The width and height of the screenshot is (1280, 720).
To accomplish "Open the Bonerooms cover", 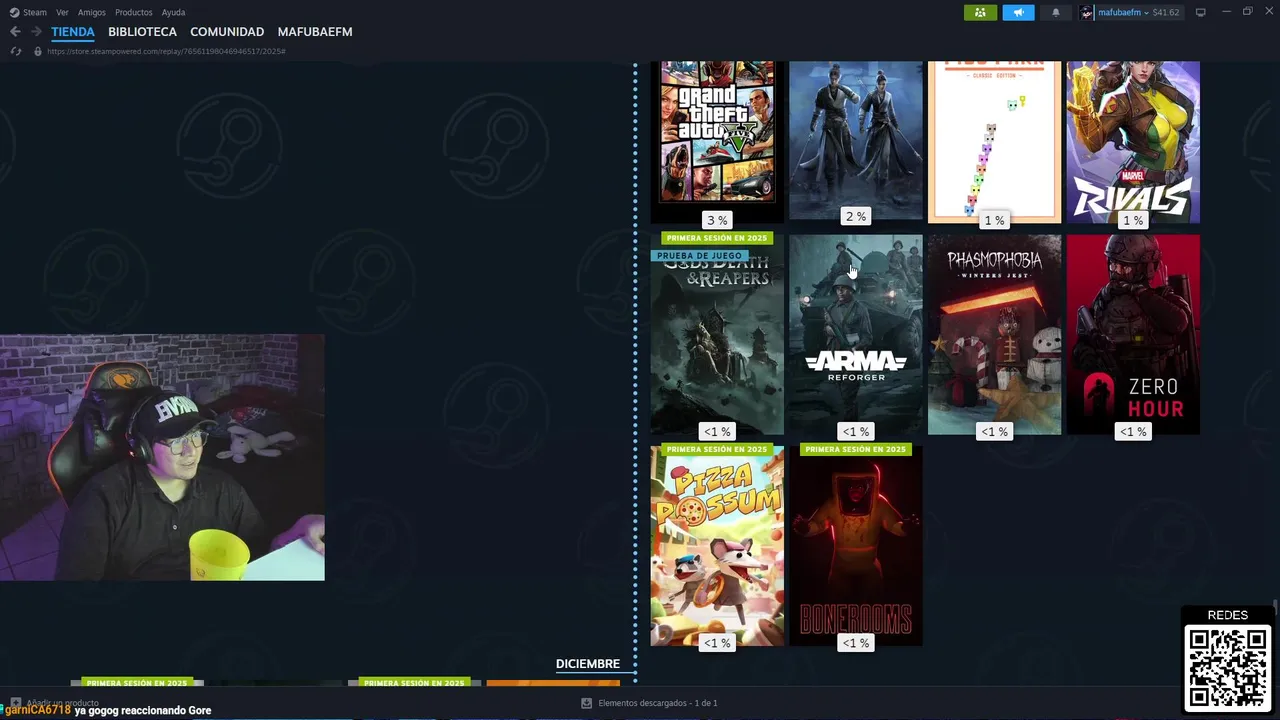I will 856,545.
